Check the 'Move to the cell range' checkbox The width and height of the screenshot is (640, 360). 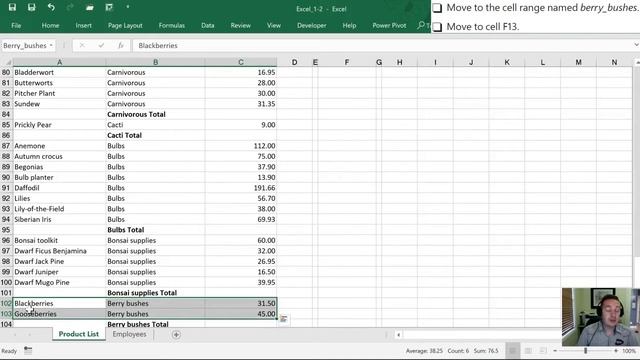click(x=437, y=8)
